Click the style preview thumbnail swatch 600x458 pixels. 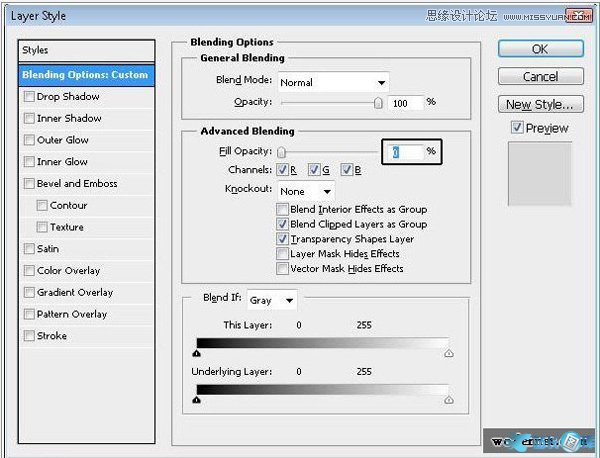540,168
